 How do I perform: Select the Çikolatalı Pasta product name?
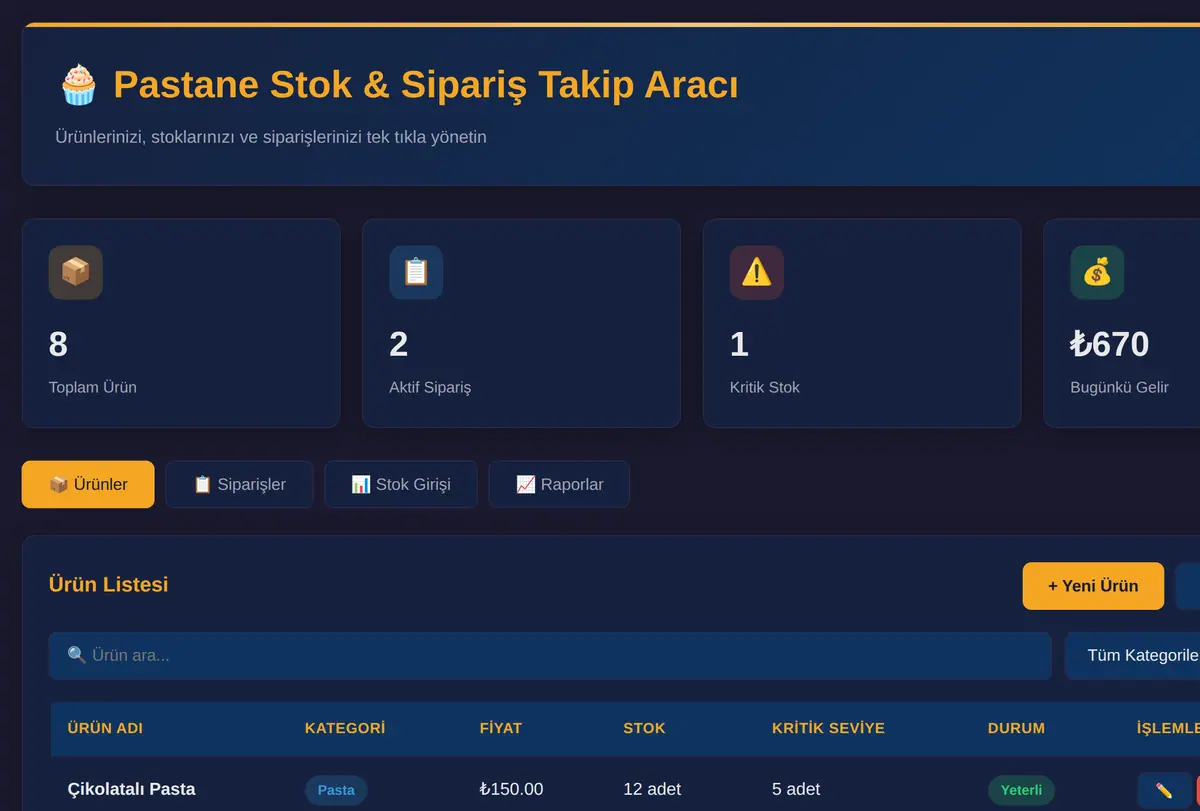tap(131, 789)
